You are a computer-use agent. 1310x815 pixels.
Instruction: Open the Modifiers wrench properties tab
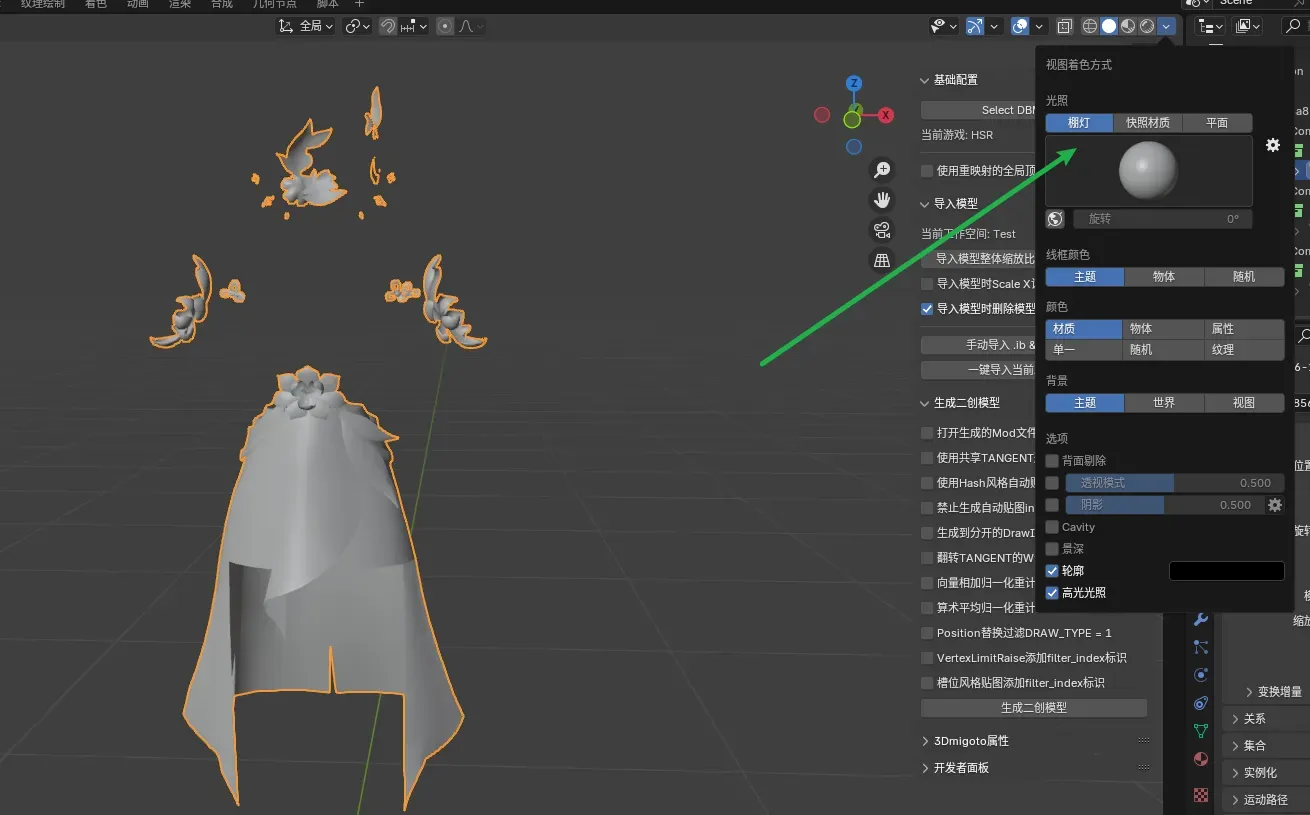coord(1201,619)
